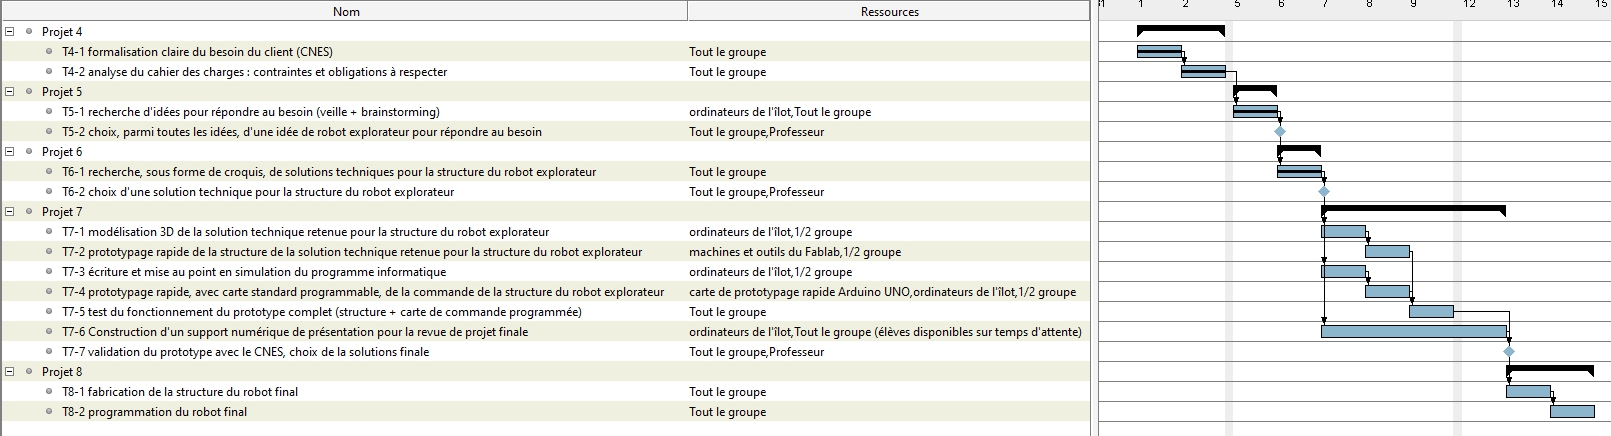Select the T7-7 validation milestone diamond
1611x436 pixels.
[1509, 352]
